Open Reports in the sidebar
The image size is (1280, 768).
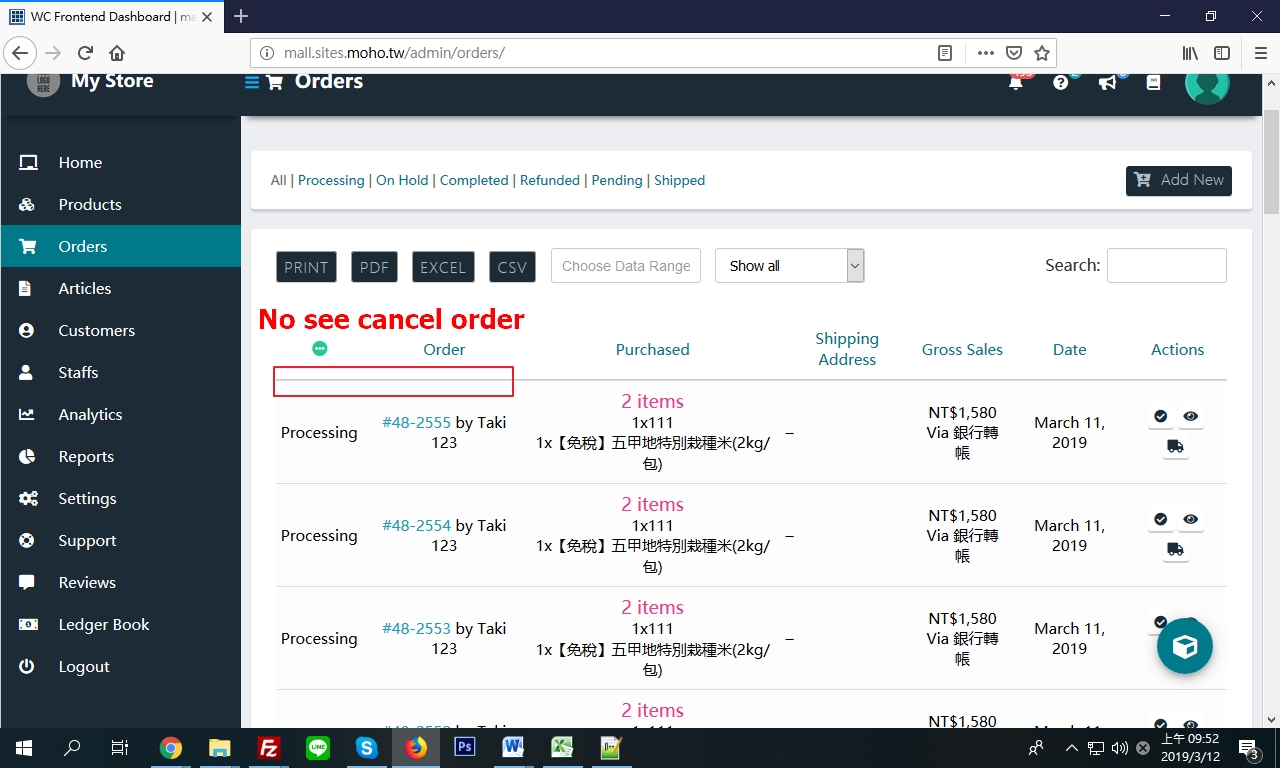[x=121, y=457]
